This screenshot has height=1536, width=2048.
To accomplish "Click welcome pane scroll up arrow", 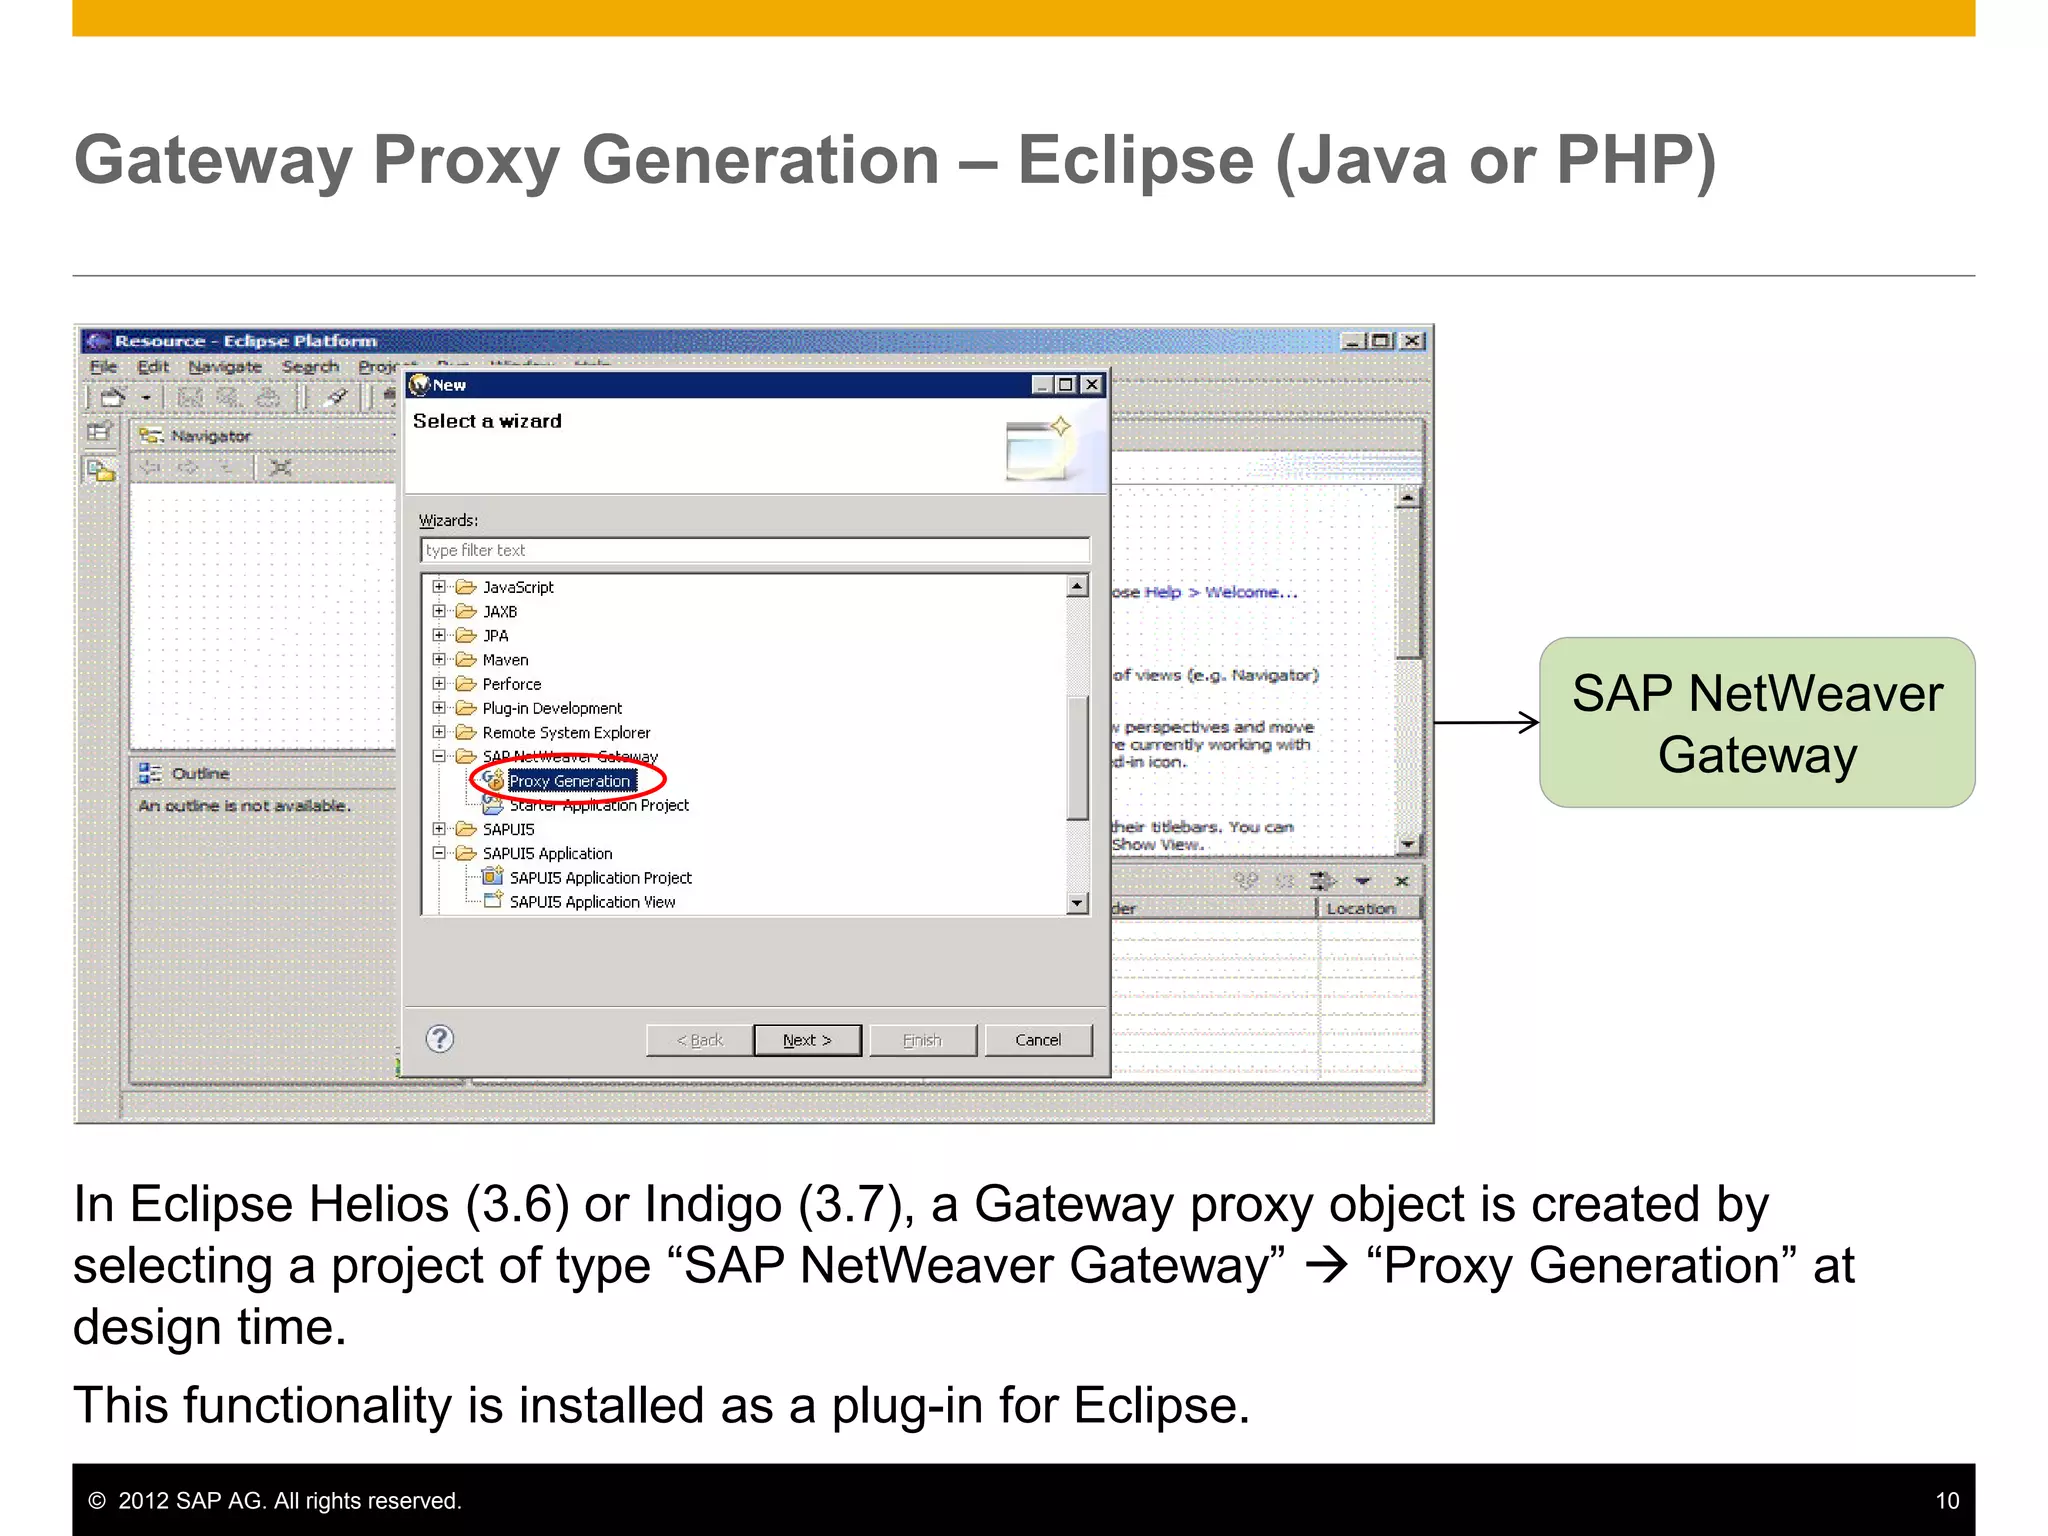I will 1408,497.
